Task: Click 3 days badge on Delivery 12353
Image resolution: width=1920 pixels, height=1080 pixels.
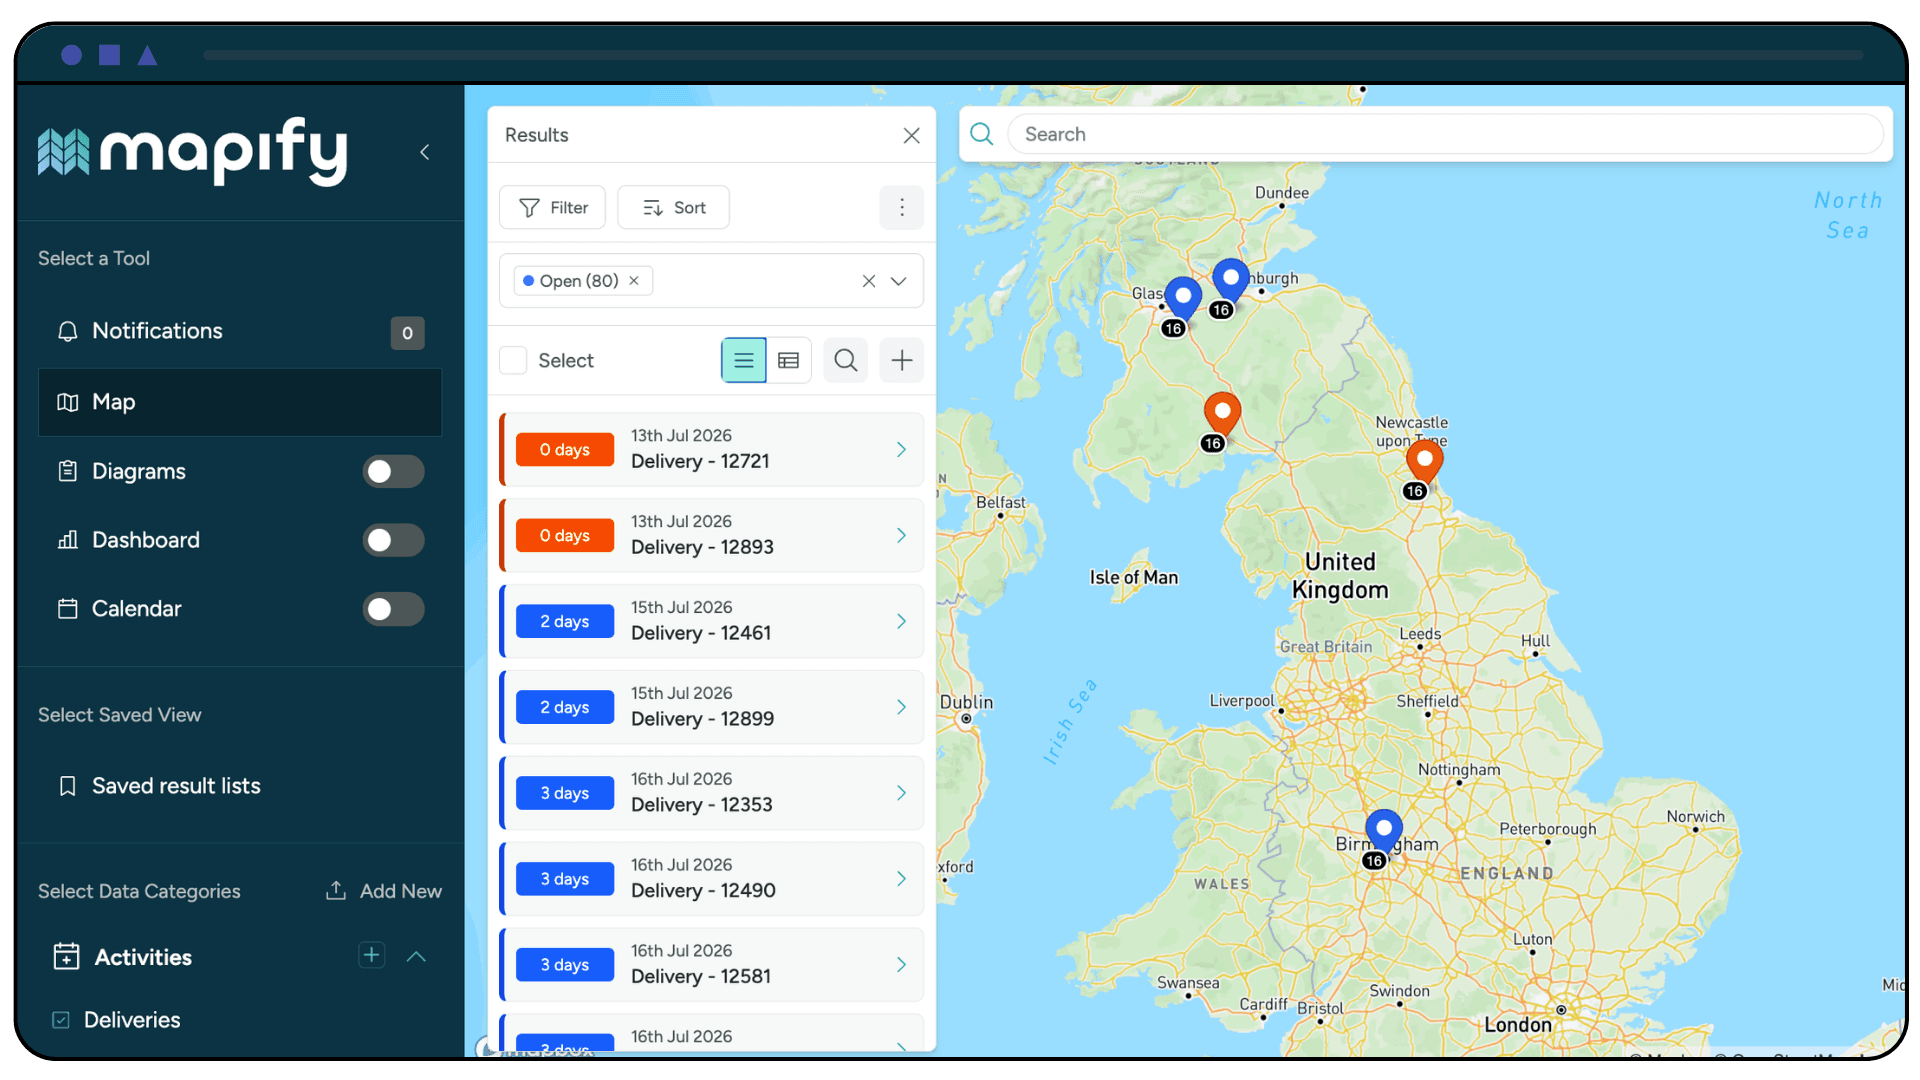Action: (x=565, y=793)
